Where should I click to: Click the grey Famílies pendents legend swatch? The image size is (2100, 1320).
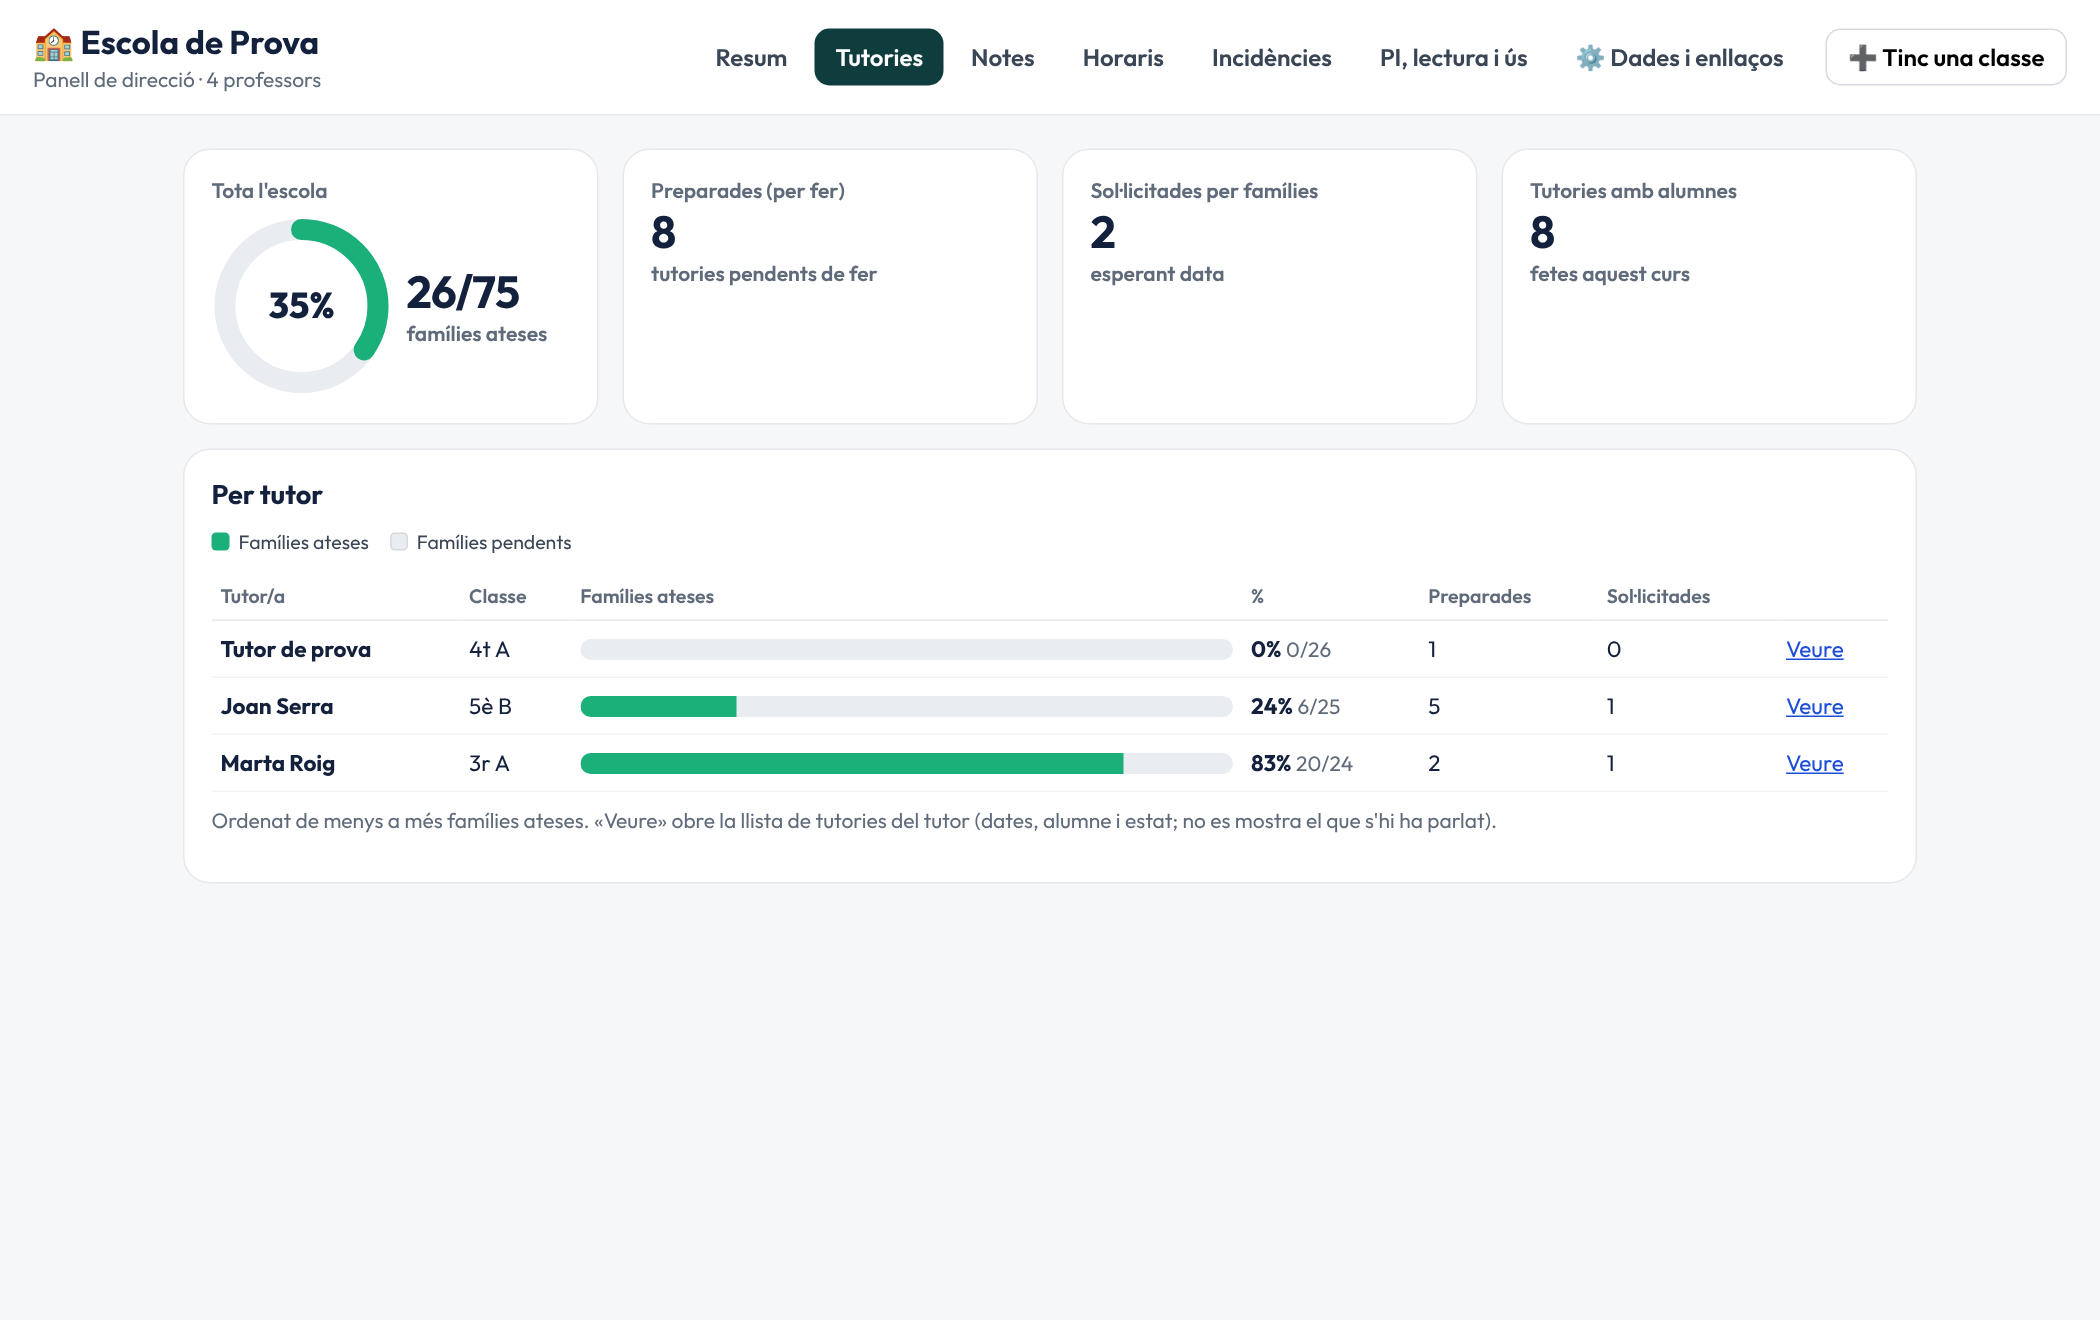(399, 542)
